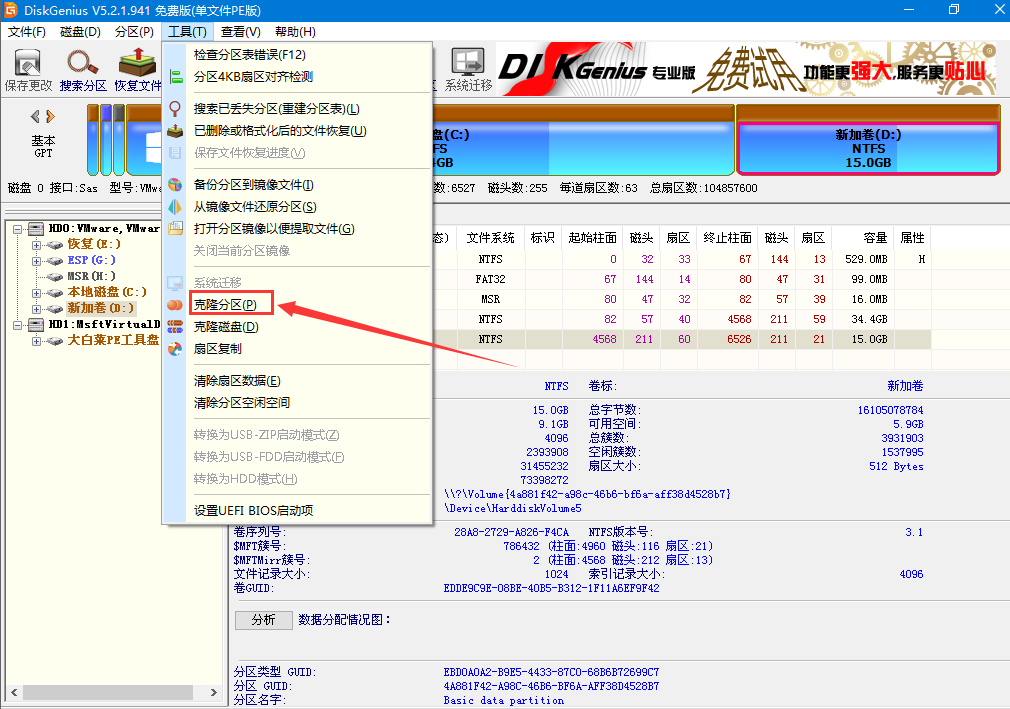
Task: Click the clone partition orange icon
Action: pos(175,305)
